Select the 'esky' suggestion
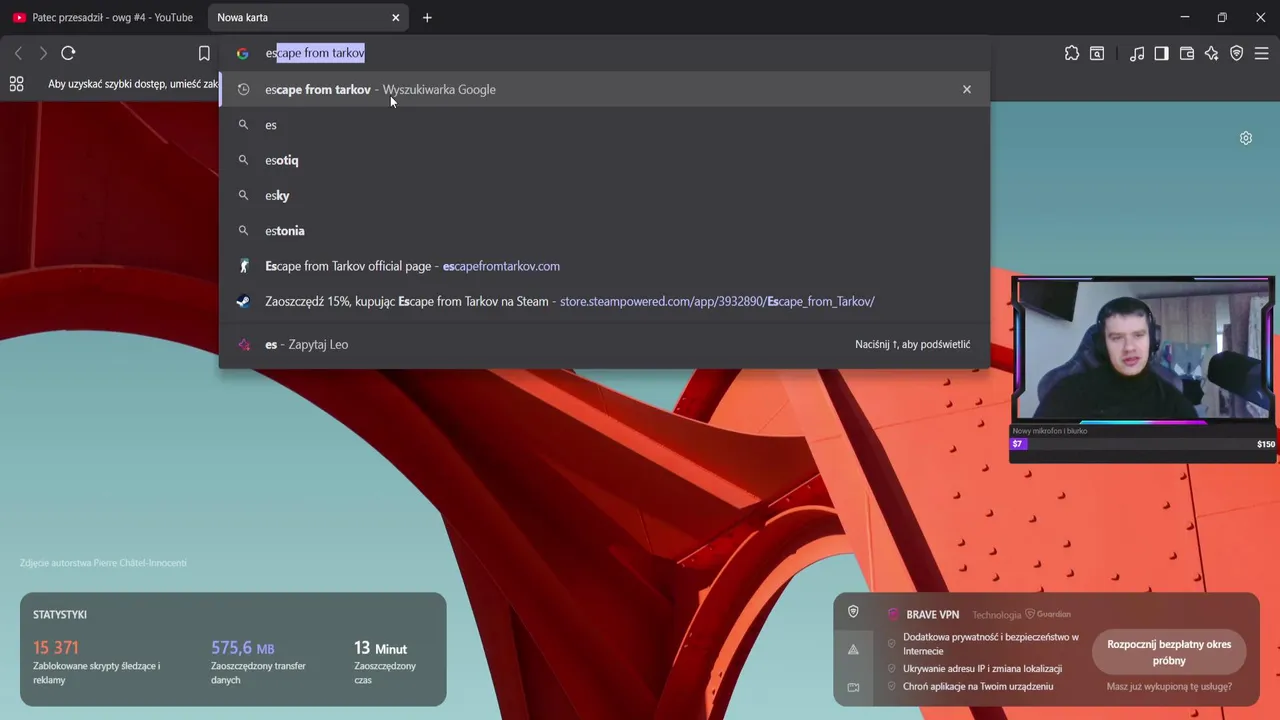The height and width of the screenshot is (720, 1280). tap(604, 195)
